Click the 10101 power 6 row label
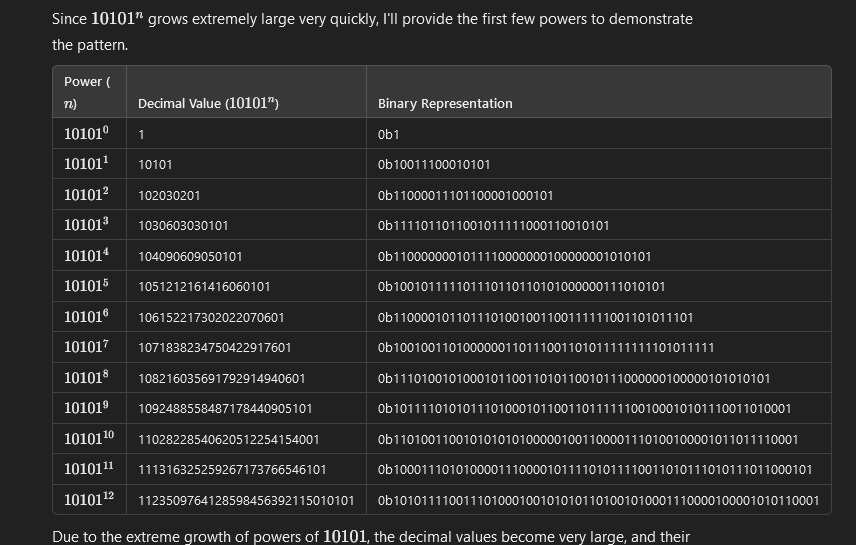The height and width of the screenshot is (545, 856). (x=86, y=317)
